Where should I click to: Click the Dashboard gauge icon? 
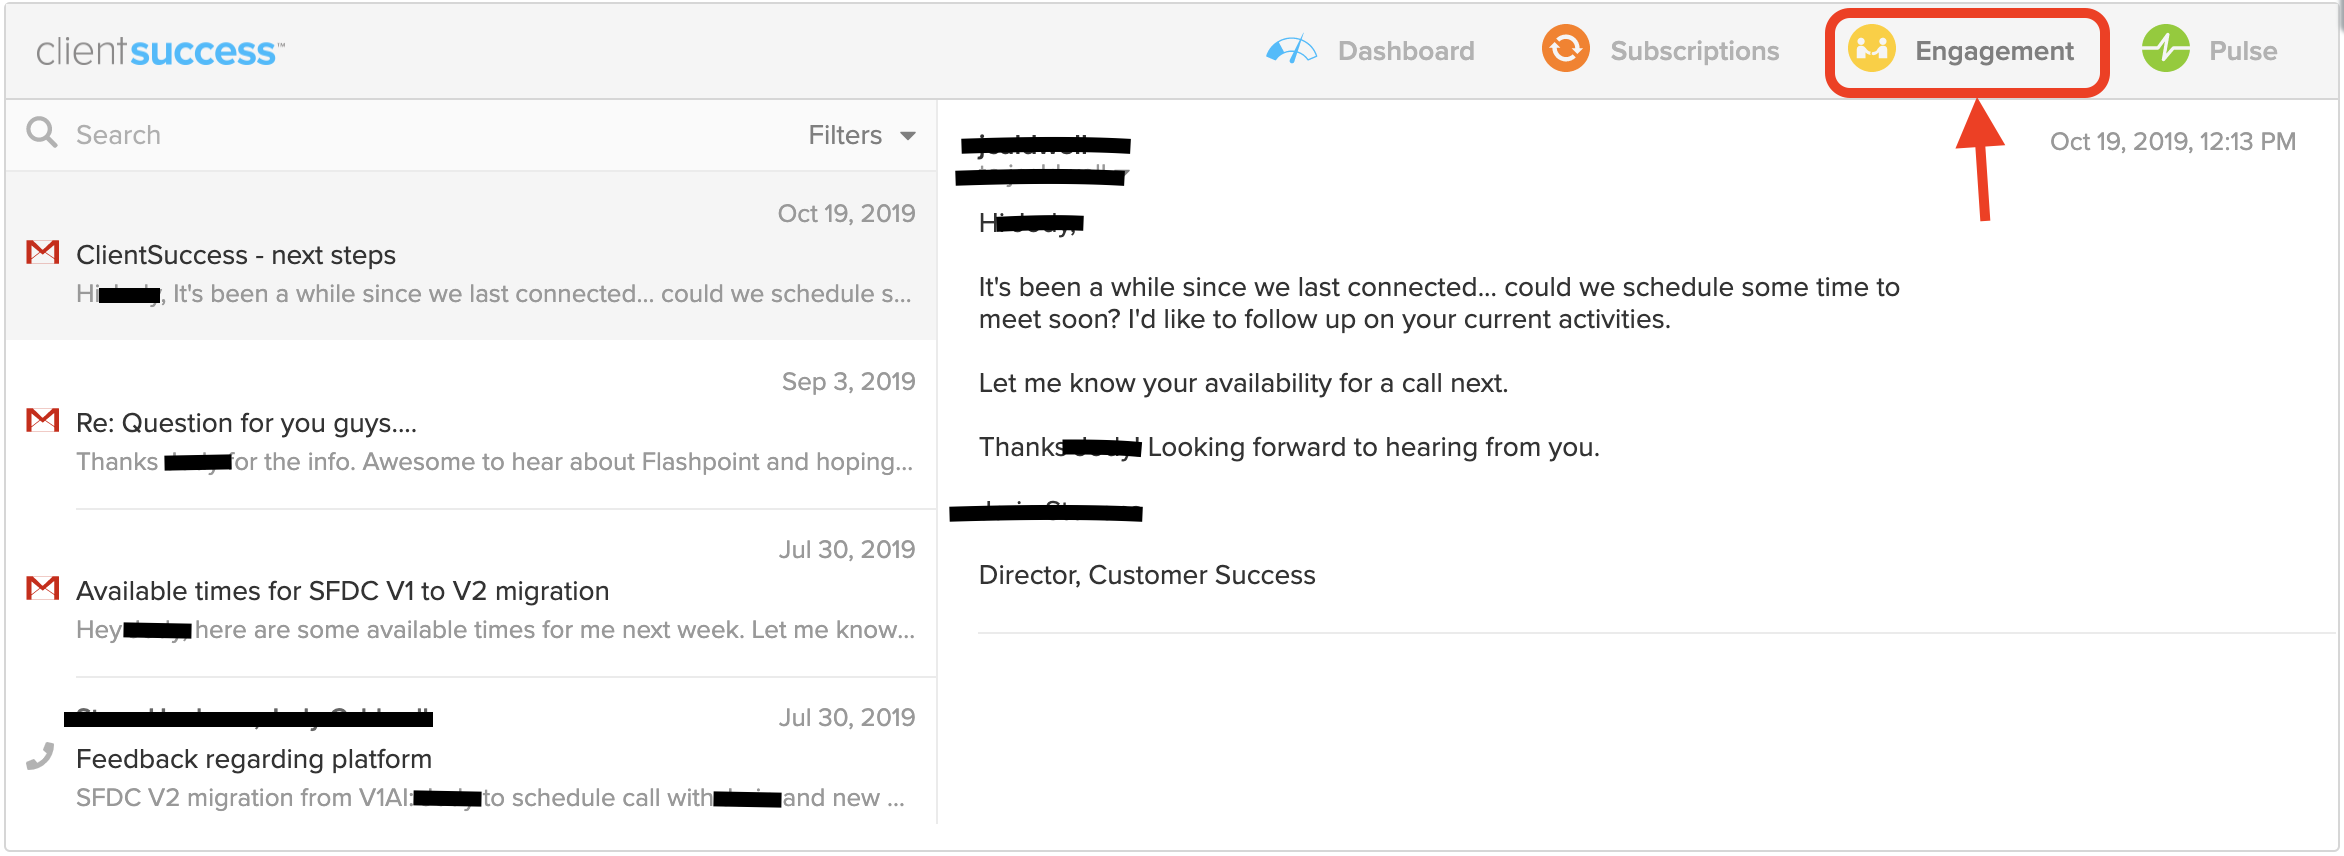[1291, 50]
